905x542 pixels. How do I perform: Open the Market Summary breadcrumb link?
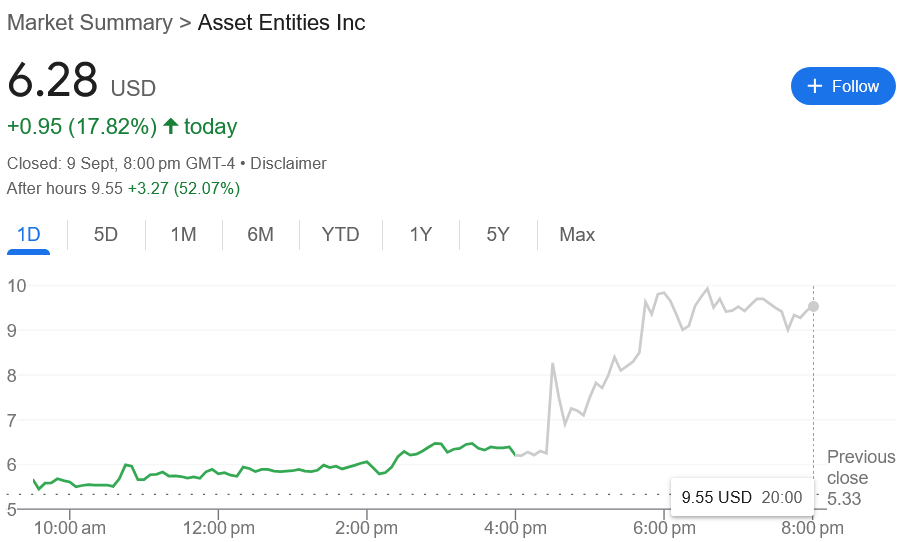point(89,22)
